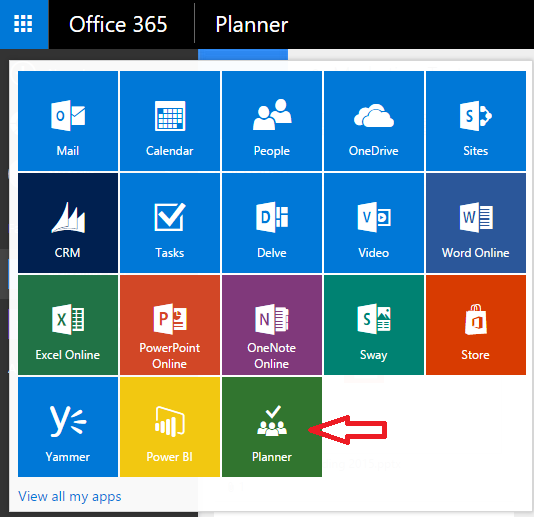Launch the CRM tile
Screen dimensions: 534x517
point(68,223)
